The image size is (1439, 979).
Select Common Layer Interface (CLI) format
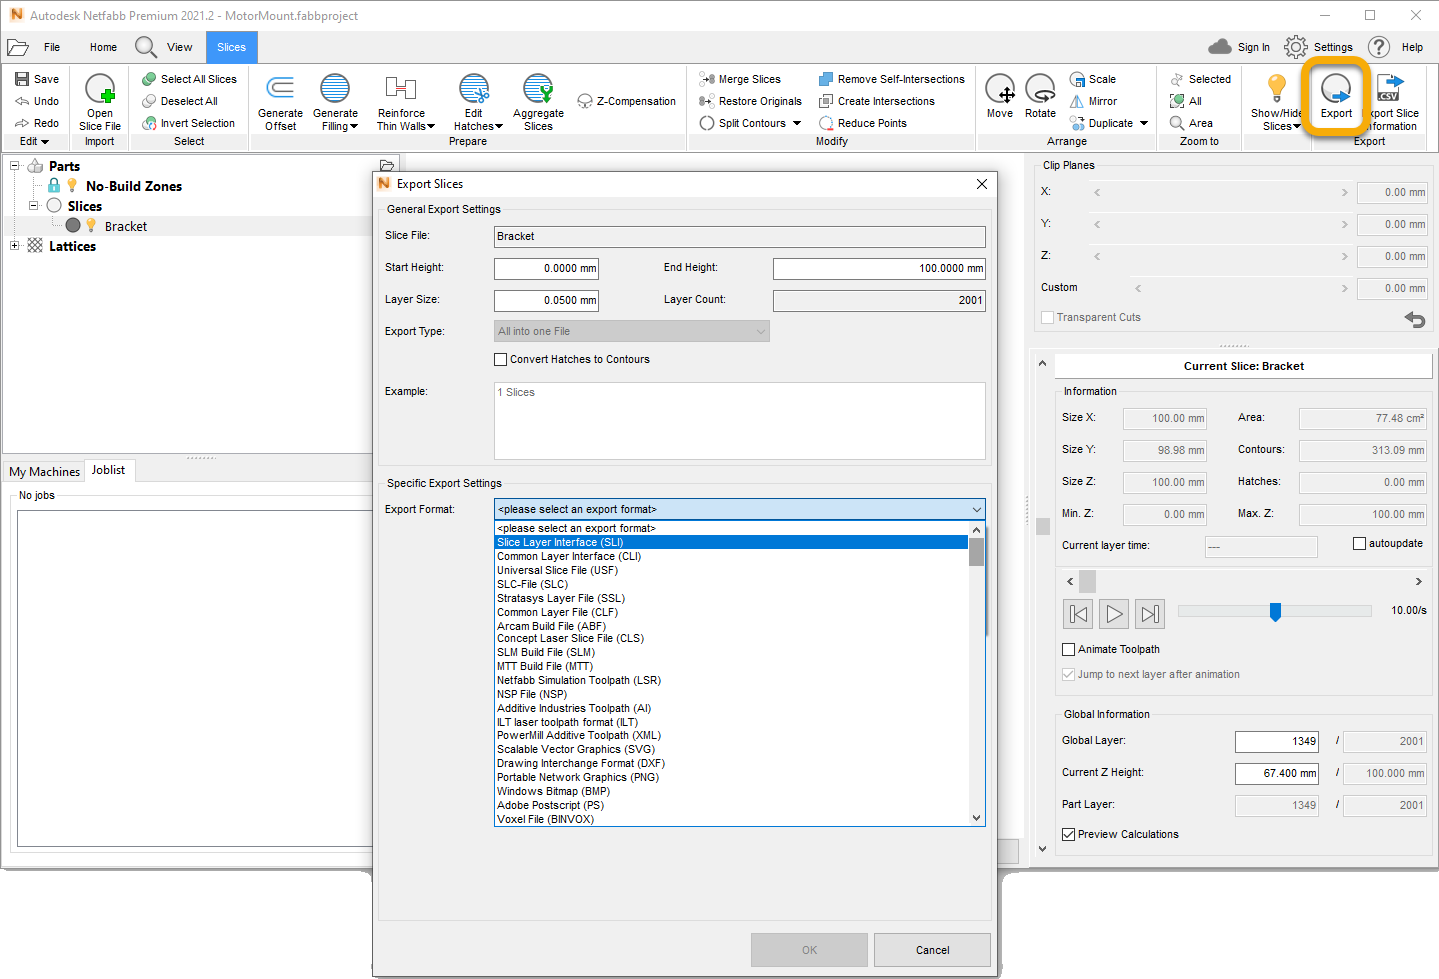click(x=731, y=556)
